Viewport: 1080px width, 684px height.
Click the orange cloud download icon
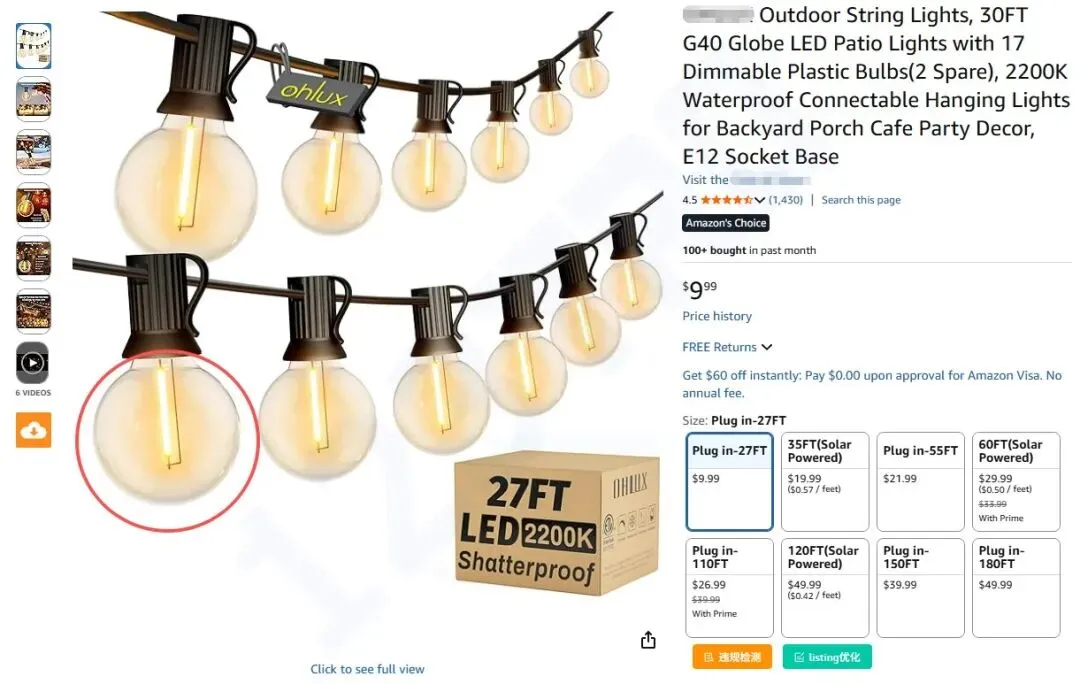[x=34, y=431]
